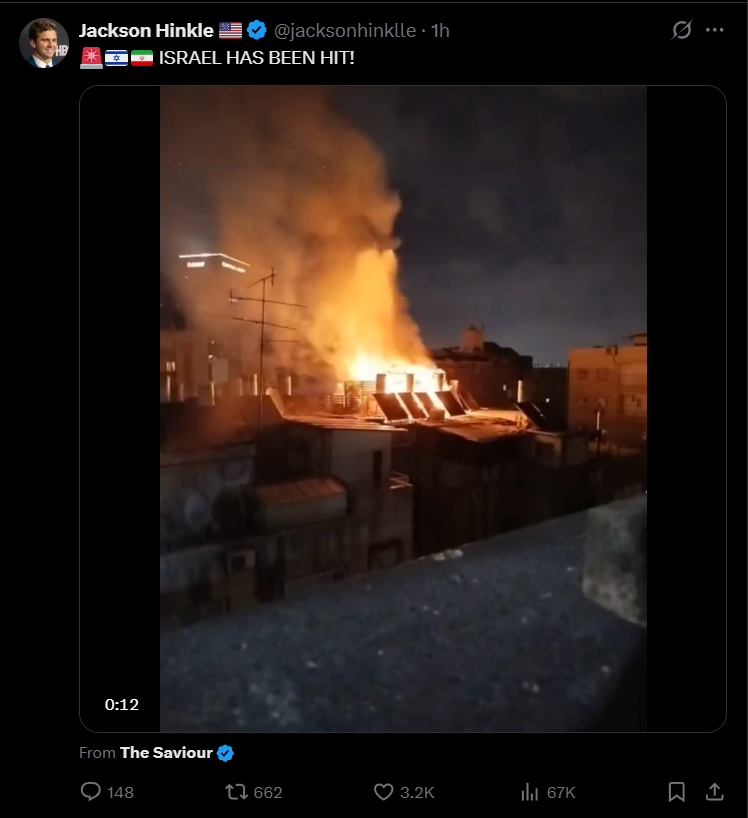Open the Jackson Hinkle display name link
Image resolution: width=748 pixels, height=818 pixels.
[x=146, y=31]
